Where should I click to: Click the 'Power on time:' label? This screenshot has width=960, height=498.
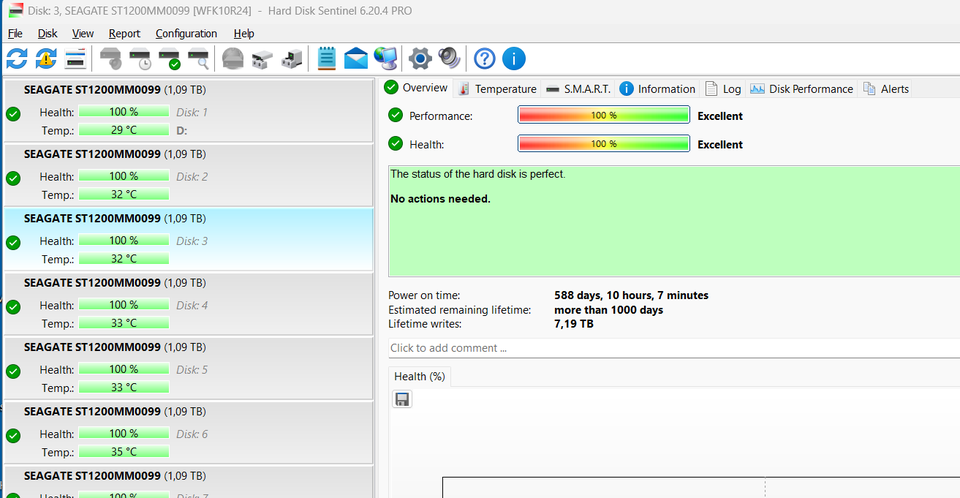pyautogui.click(x=424, y=295)
